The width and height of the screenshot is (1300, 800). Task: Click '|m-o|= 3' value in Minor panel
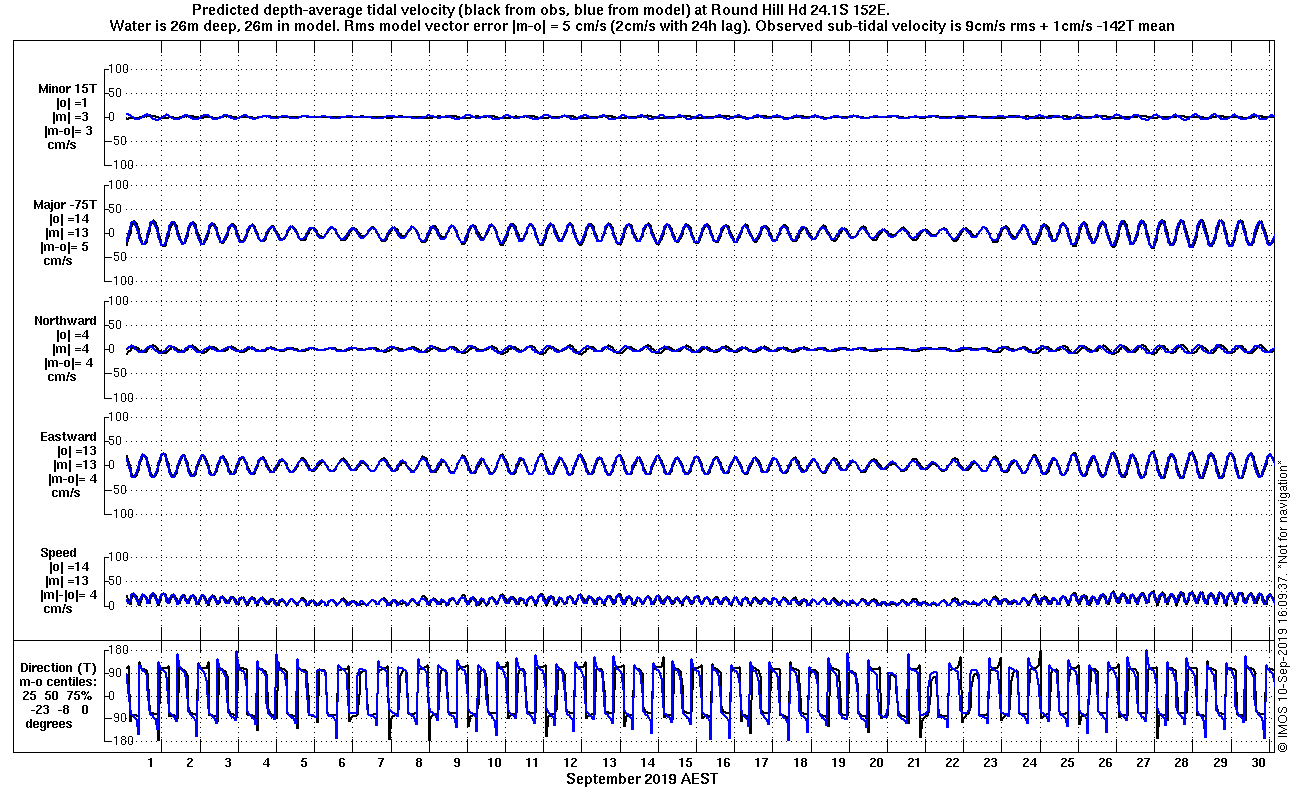69,131
